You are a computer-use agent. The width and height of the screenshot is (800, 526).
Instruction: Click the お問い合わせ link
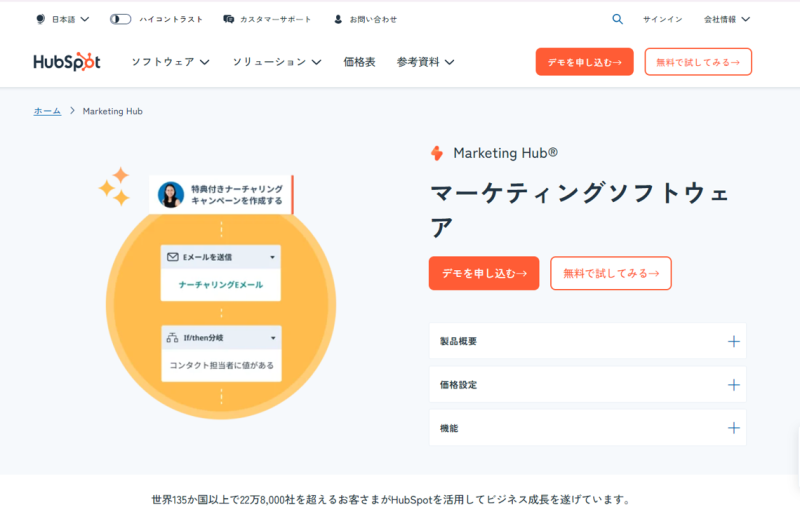(373, 19)
